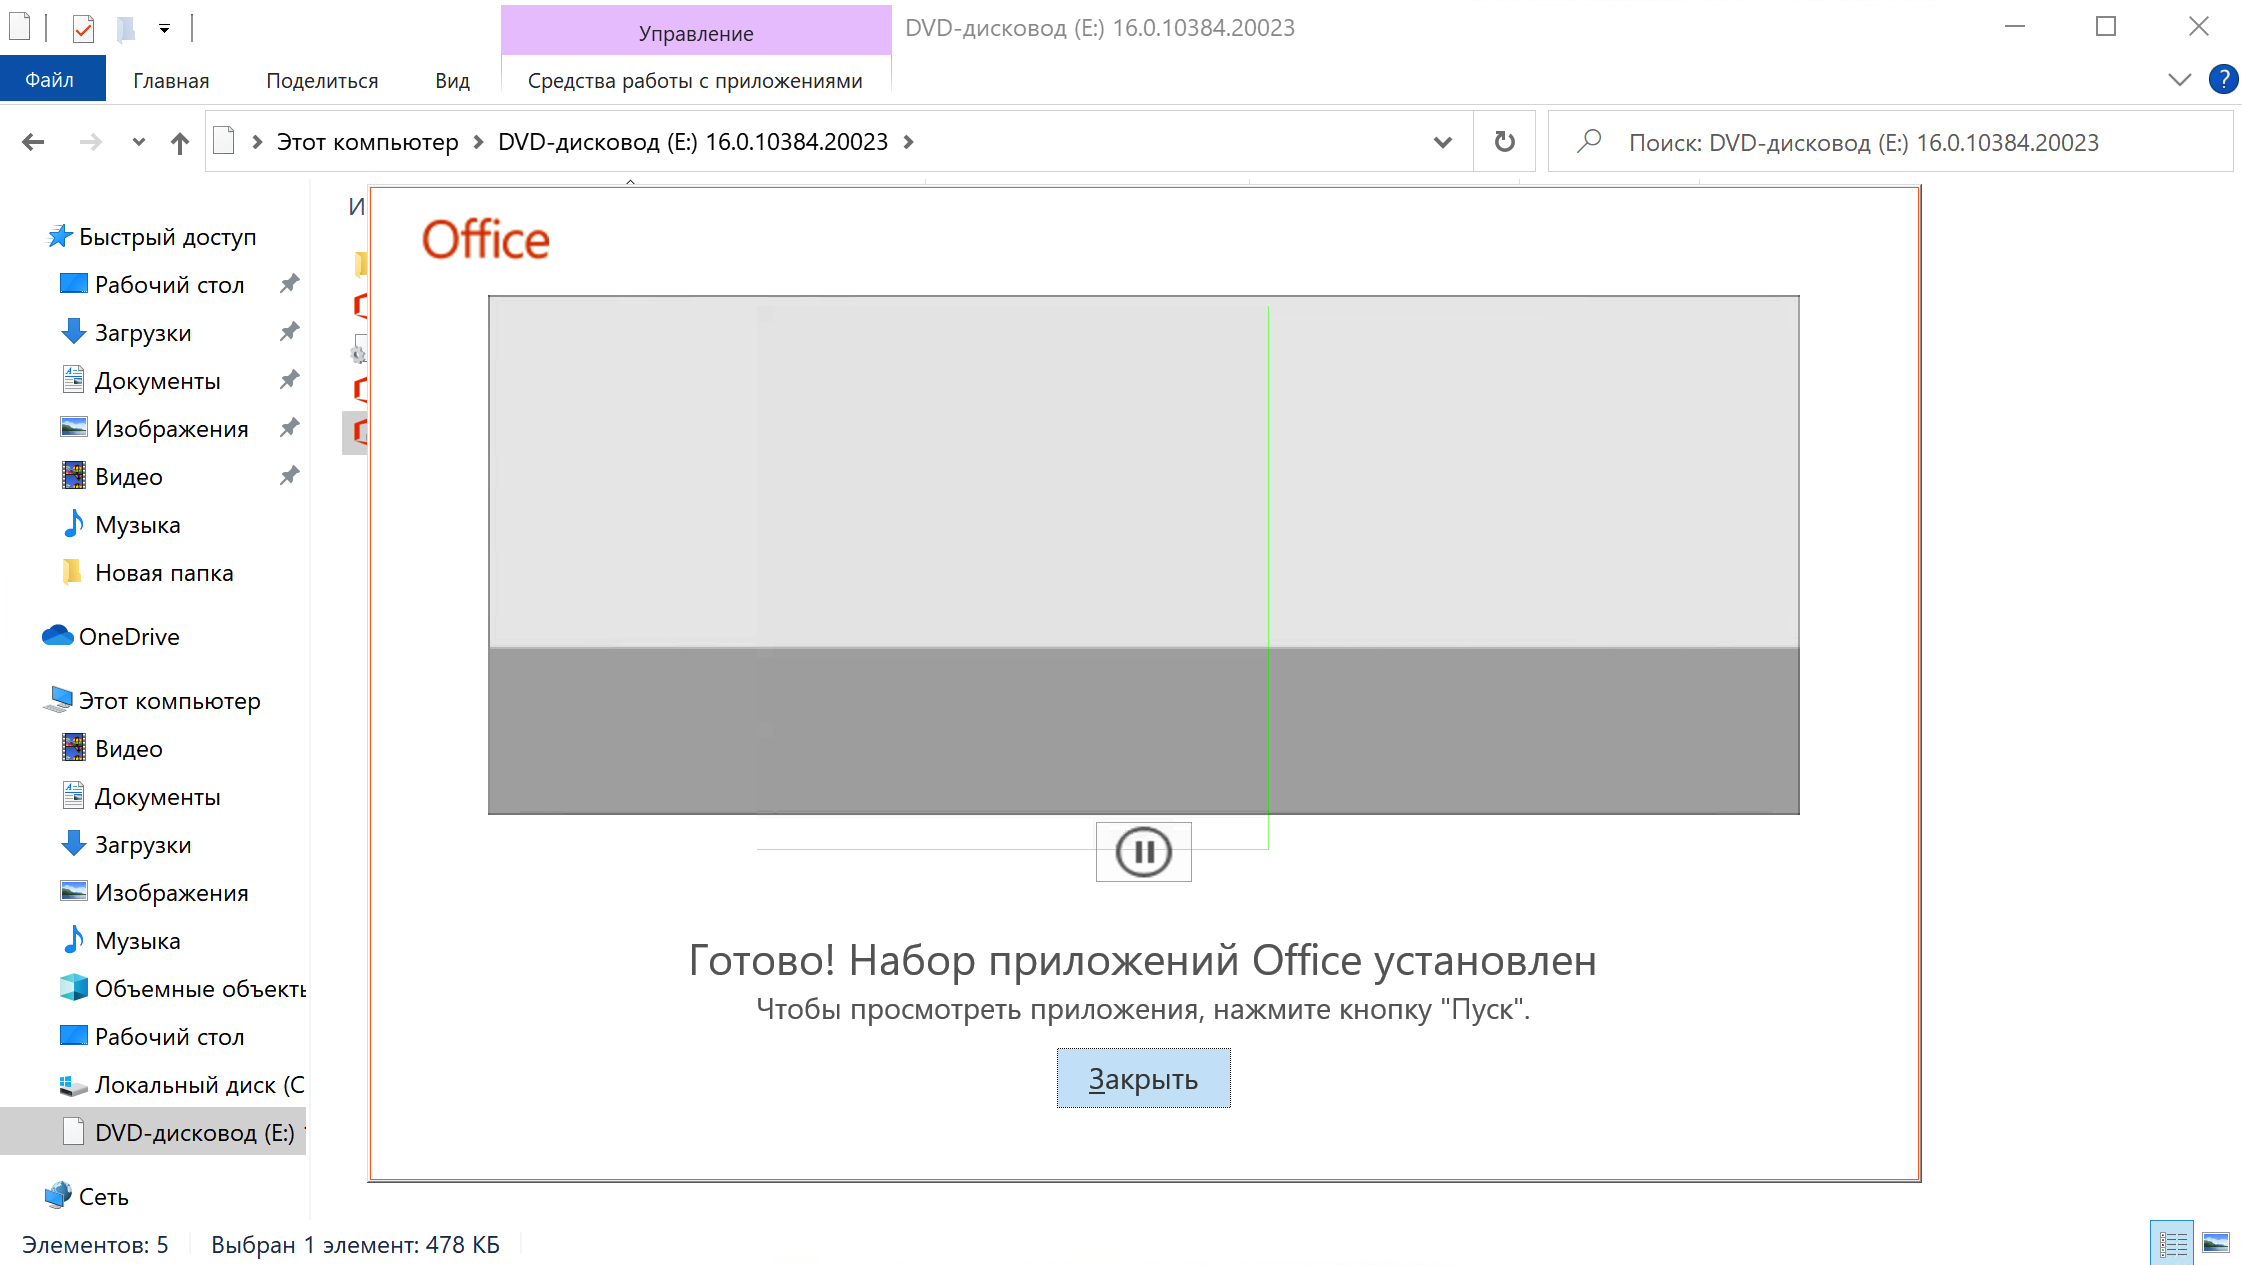Click the forward navigation arrow
The width and height of the screenshot is (2242, 1265).
91,142
